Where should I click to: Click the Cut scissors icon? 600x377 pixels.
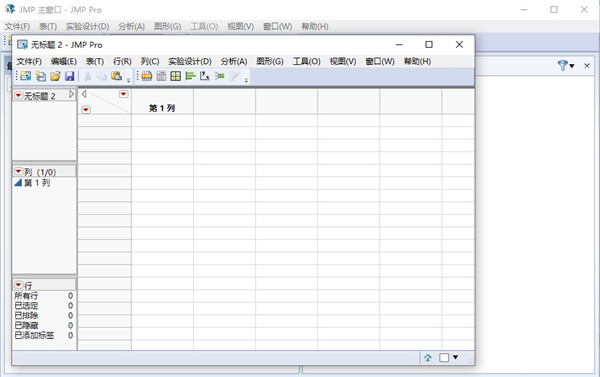[88, 76]
